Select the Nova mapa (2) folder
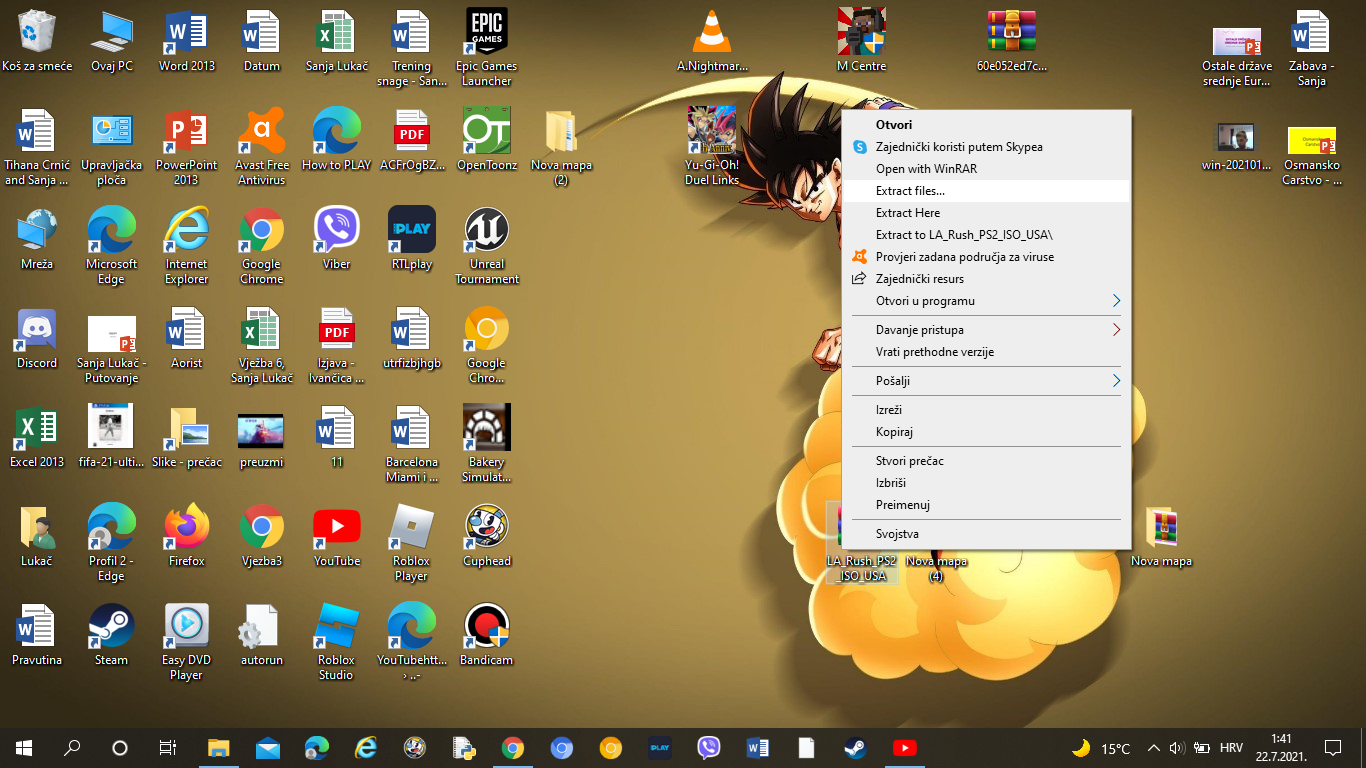Screen dimensions: 1366x768 point(562,147)
